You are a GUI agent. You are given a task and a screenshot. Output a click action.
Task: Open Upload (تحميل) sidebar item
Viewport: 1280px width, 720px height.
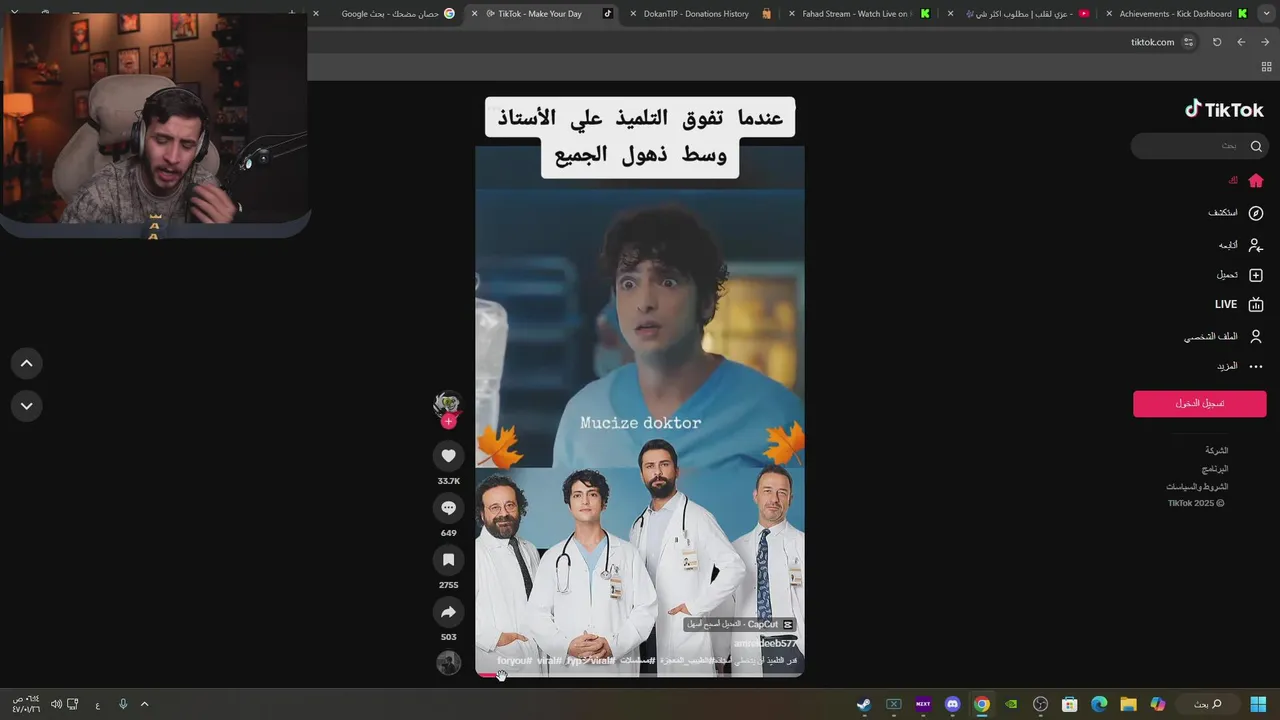1240,275
